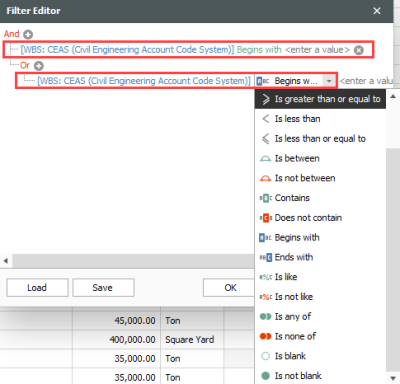
Task: Click the And group operator
Action: click(x=12, y=34)
